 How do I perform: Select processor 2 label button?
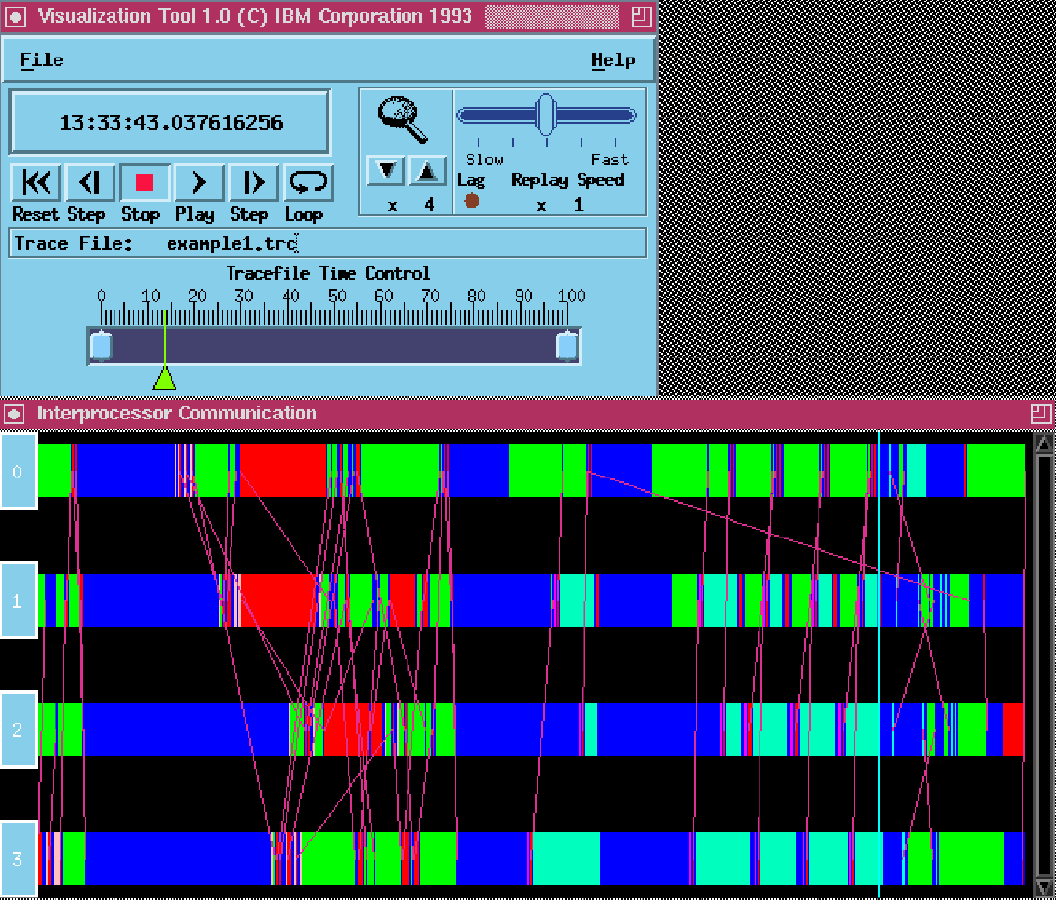pyautogui.click(x=18, y=730)
